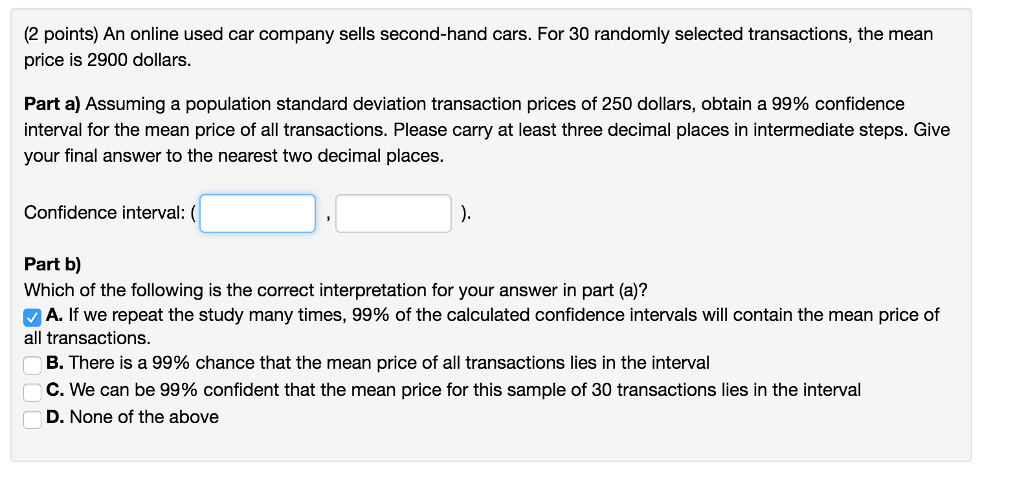Click the bold 'Part a)' heading
The image size is (1024, 480).
point(52,104)
